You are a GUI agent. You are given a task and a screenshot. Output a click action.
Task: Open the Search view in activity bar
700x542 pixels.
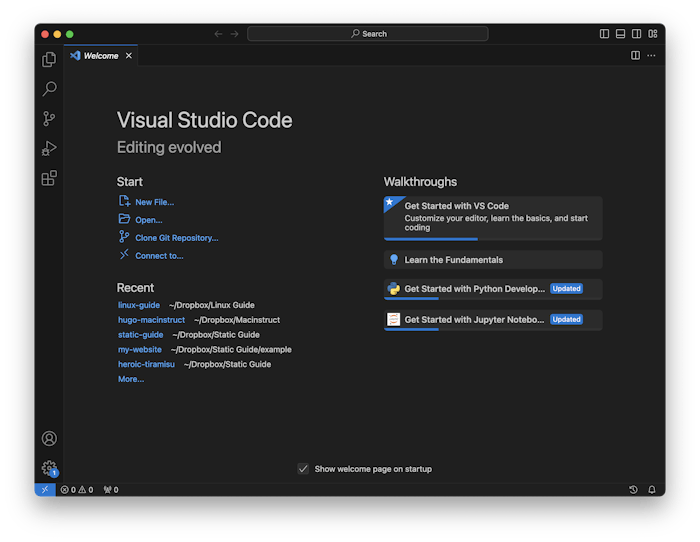point(49,89)
